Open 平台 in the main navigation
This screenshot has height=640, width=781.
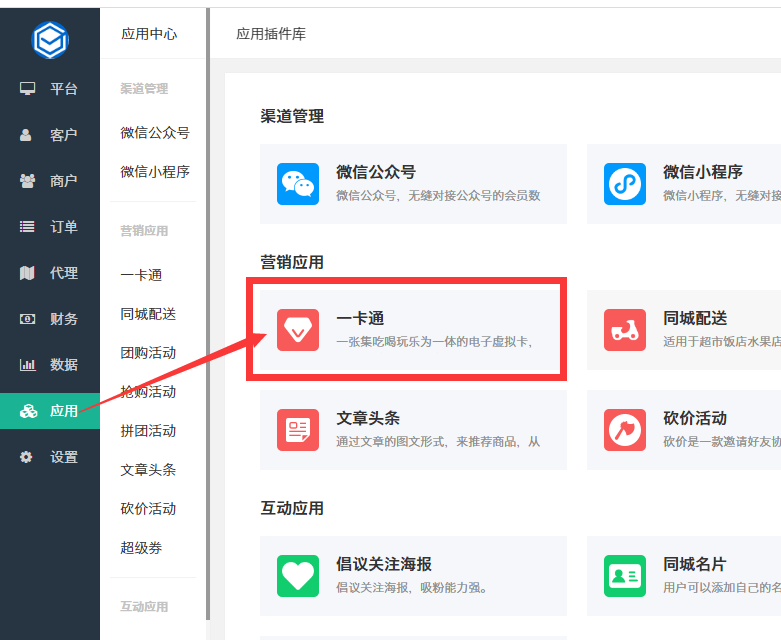click(x=50, y=89)
